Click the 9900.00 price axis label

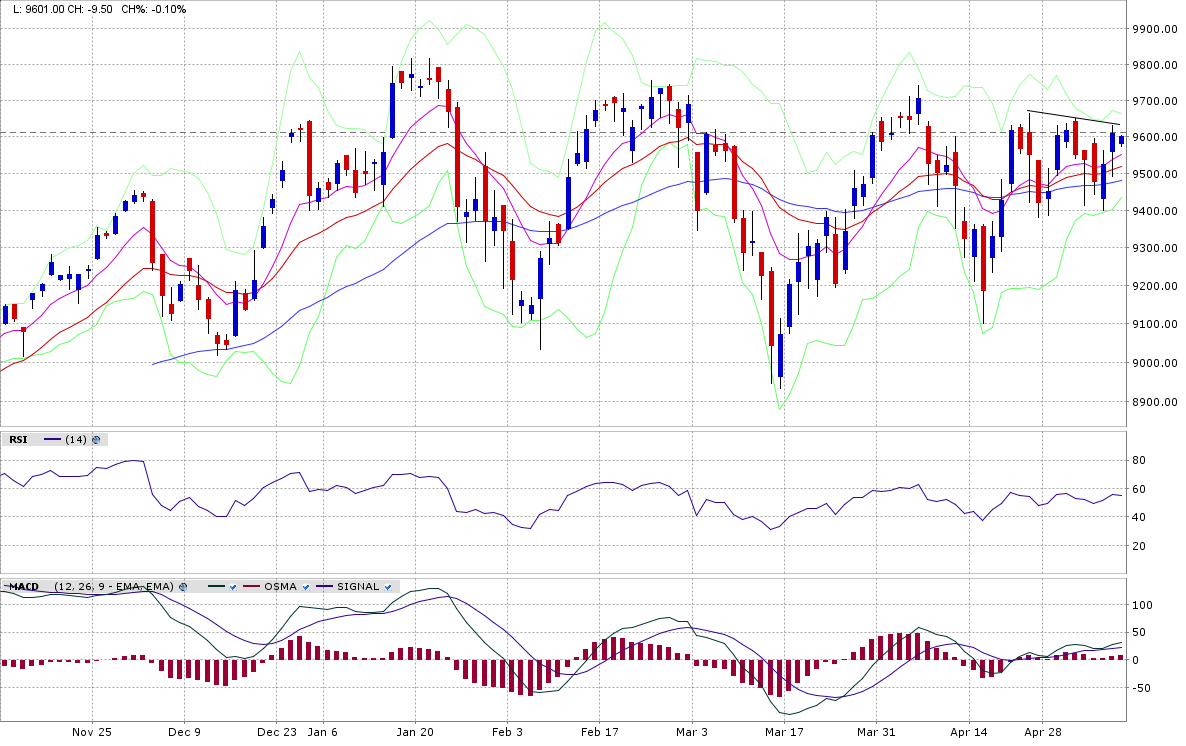1154,30
